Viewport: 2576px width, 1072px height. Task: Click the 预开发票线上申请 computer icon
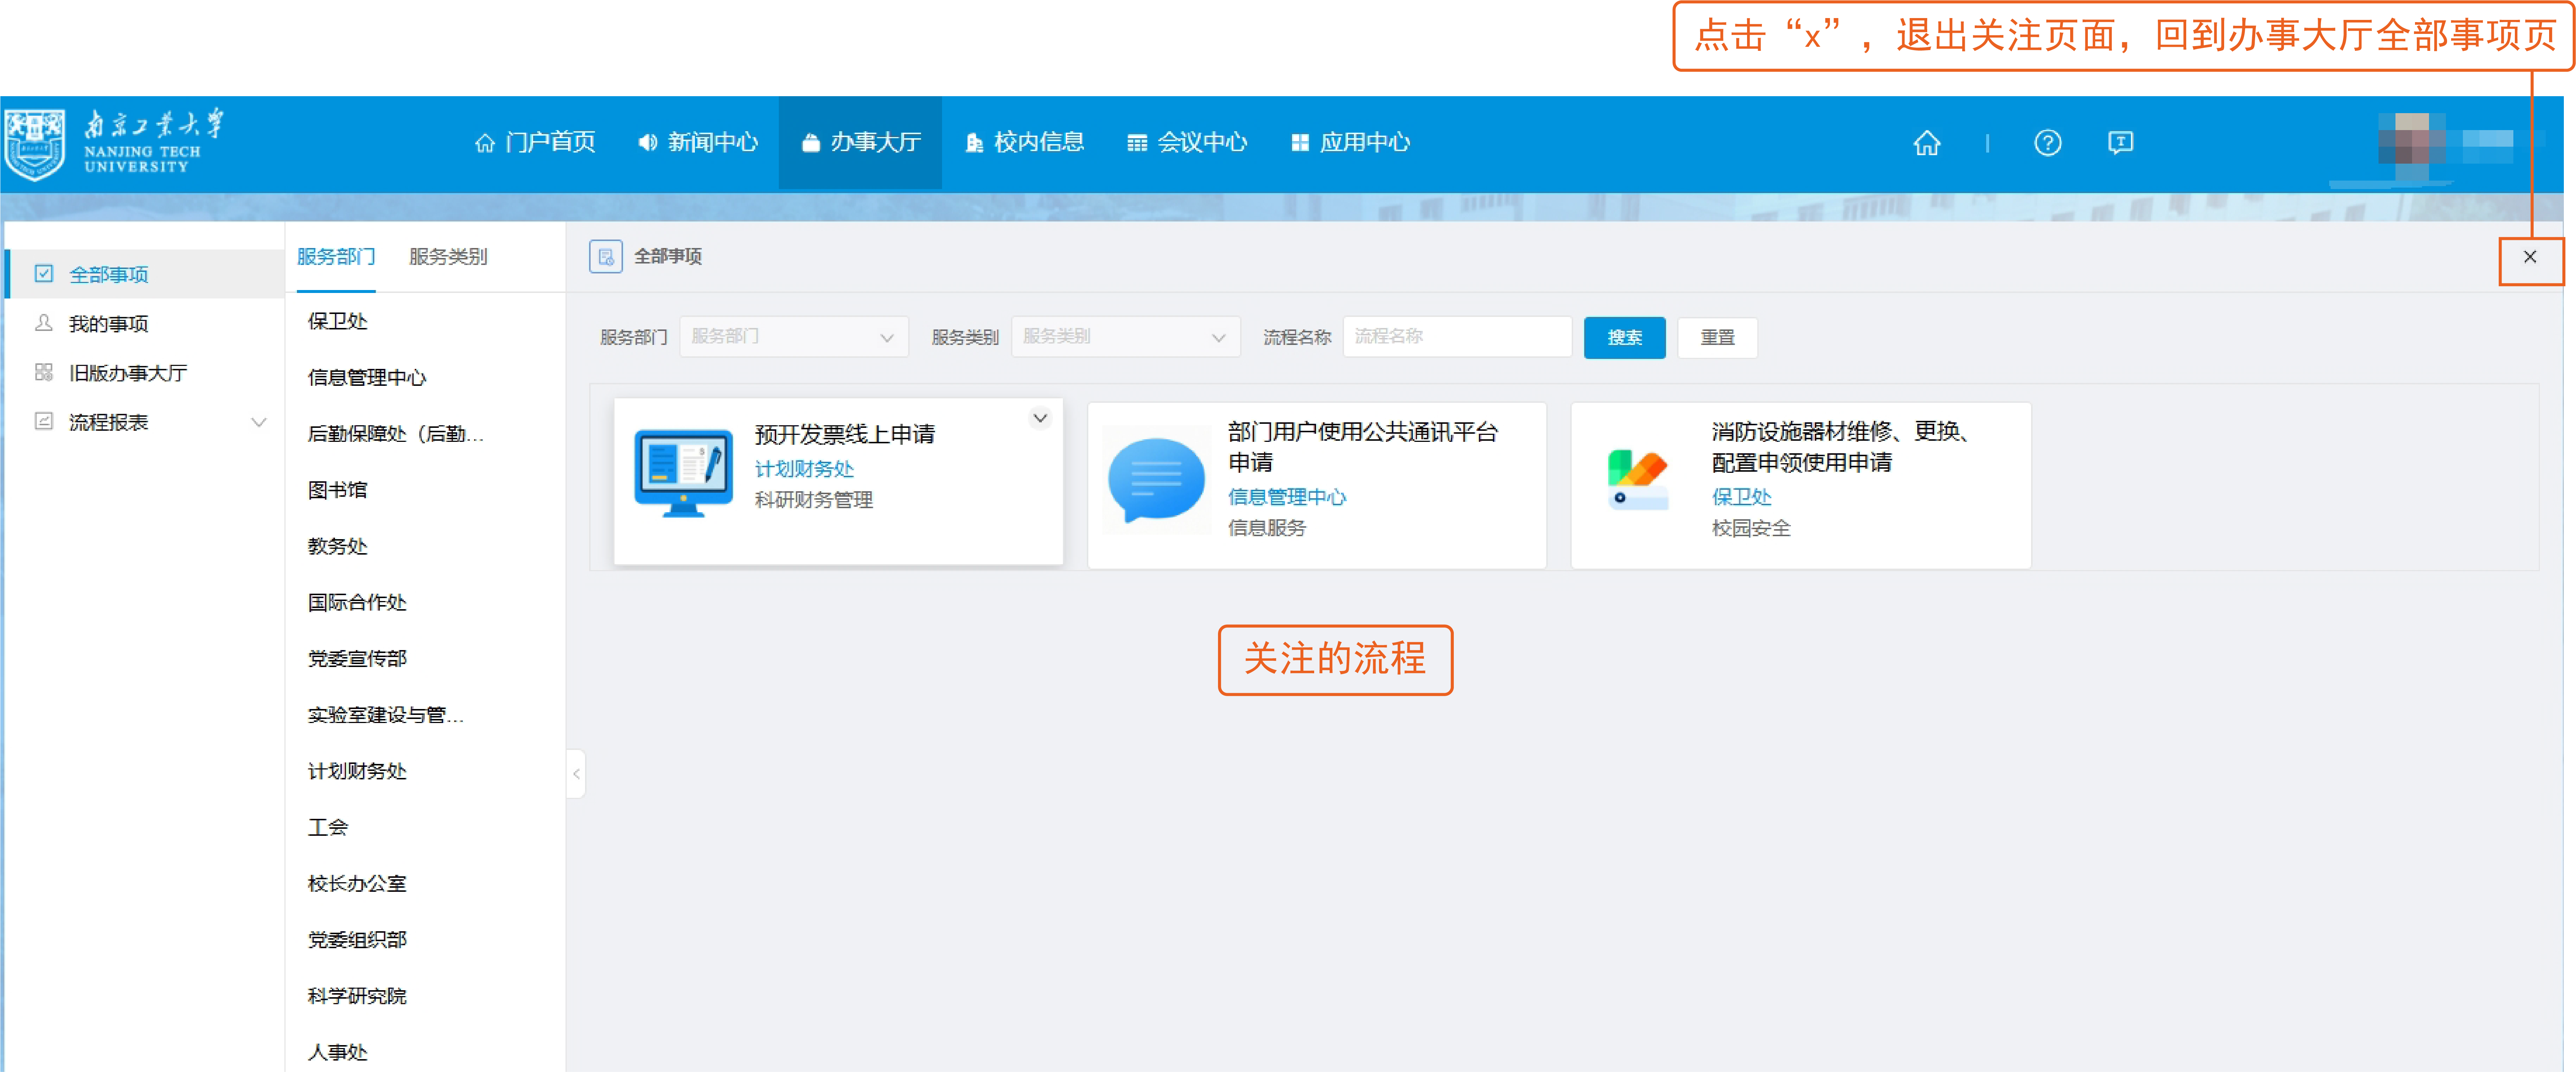(684, 473)
